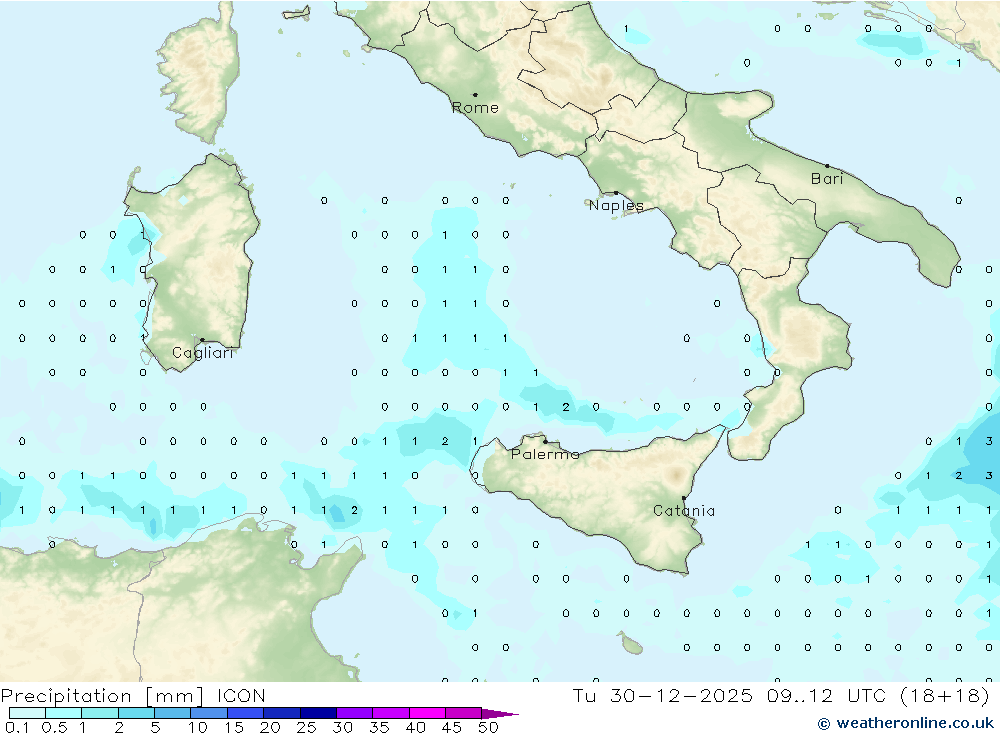Click the Catania city label
The height and width of the screenshot is (733, 1000).
684,511
